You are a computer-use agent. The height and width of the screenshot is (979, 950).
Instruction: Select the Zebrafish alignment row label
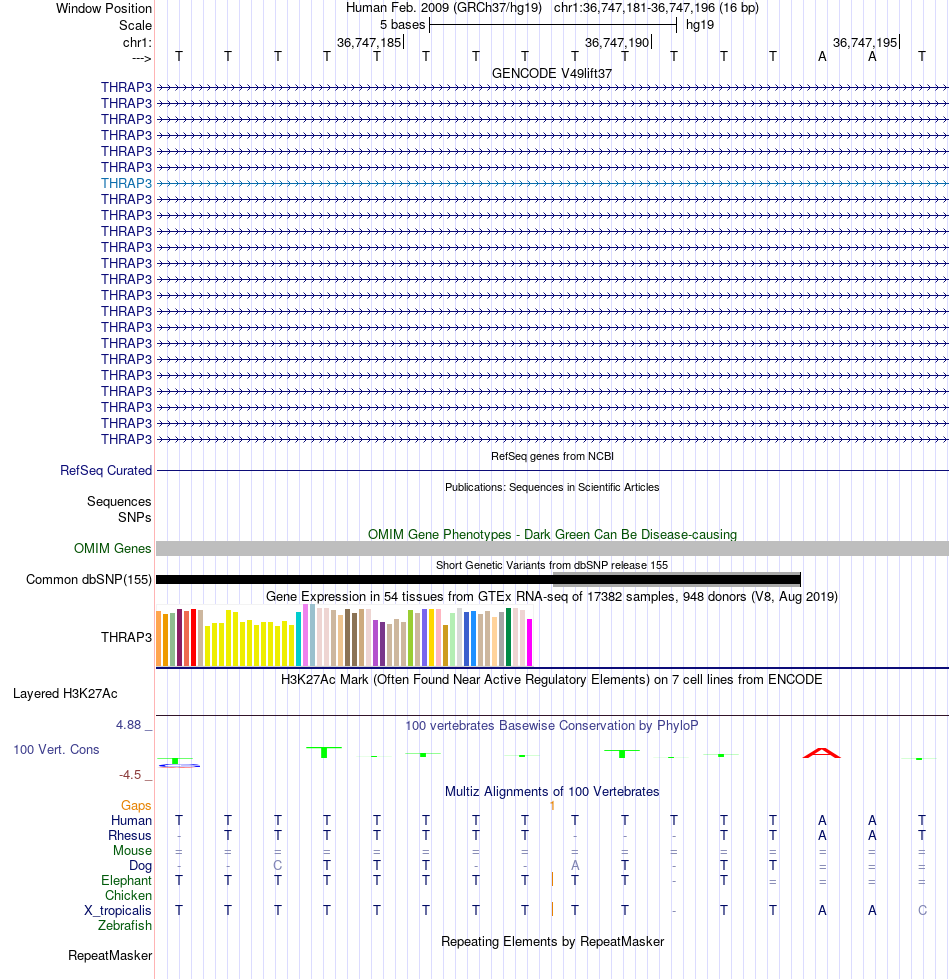(x=125, y=925)
